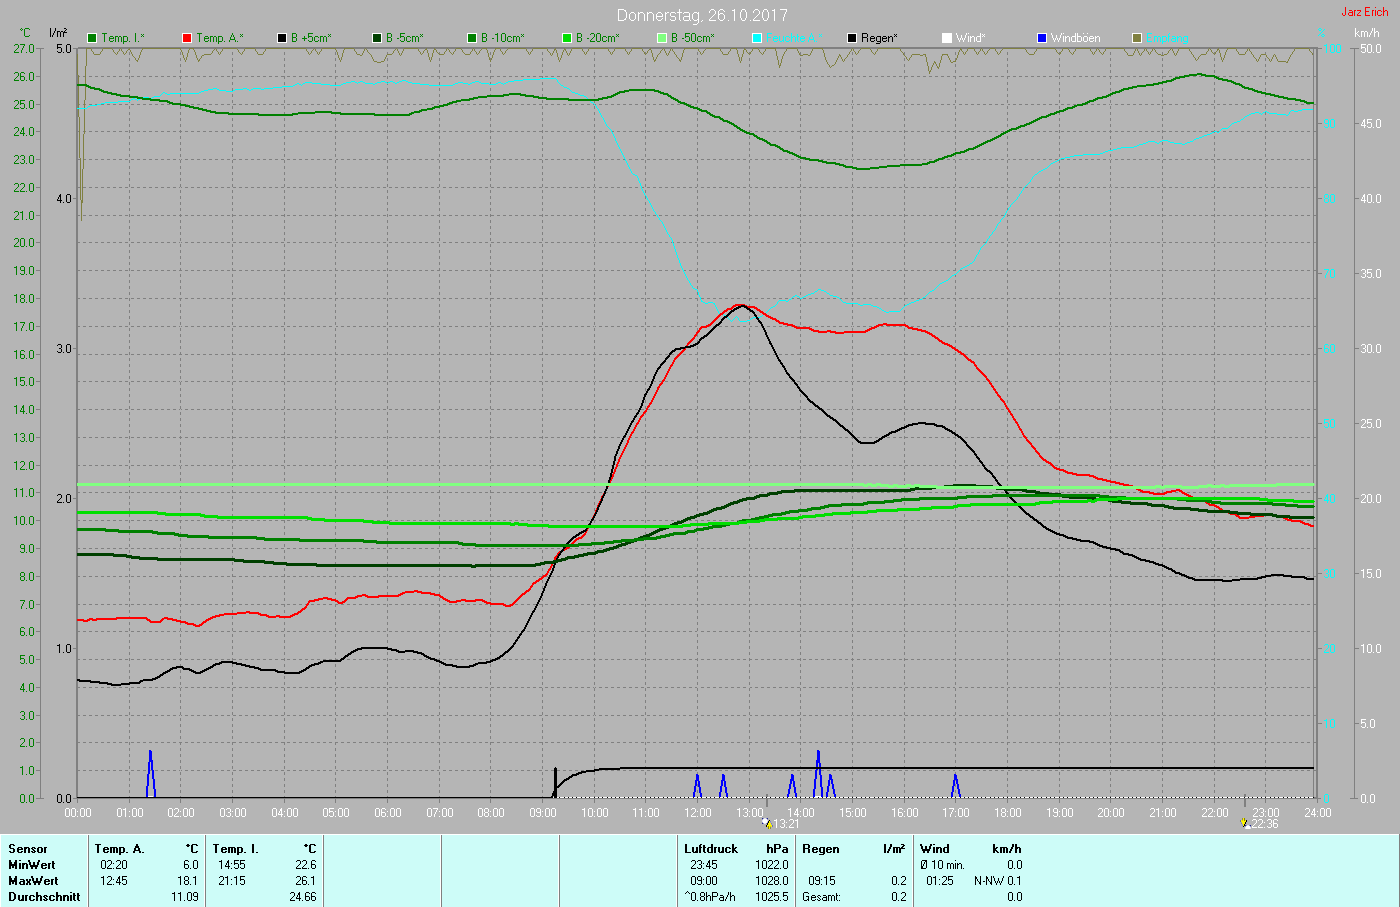Viewport: 1400px width, 907px height.
Task: Click the olive legend swatch
Action: tap(1137, 38)
